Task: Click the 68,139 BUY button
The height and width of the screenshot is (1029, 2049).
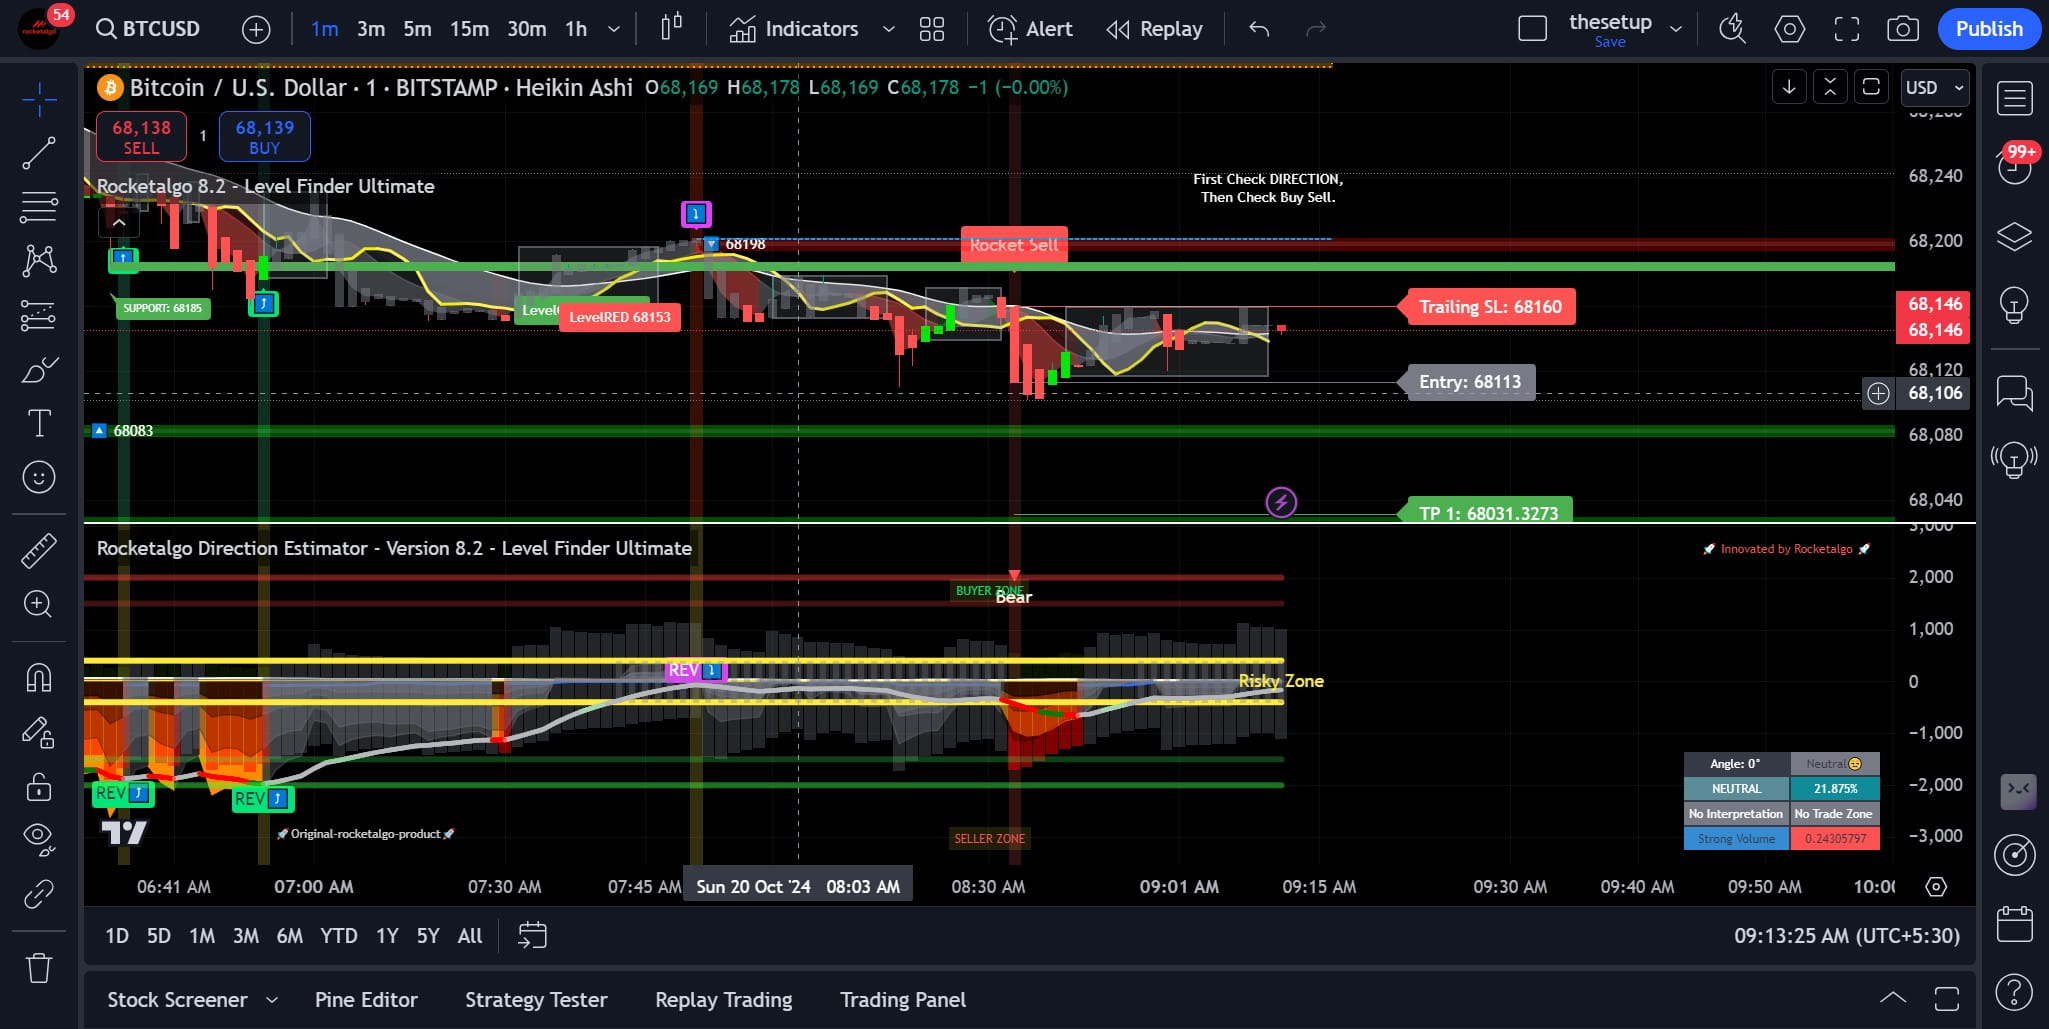Action: point(264,137)
